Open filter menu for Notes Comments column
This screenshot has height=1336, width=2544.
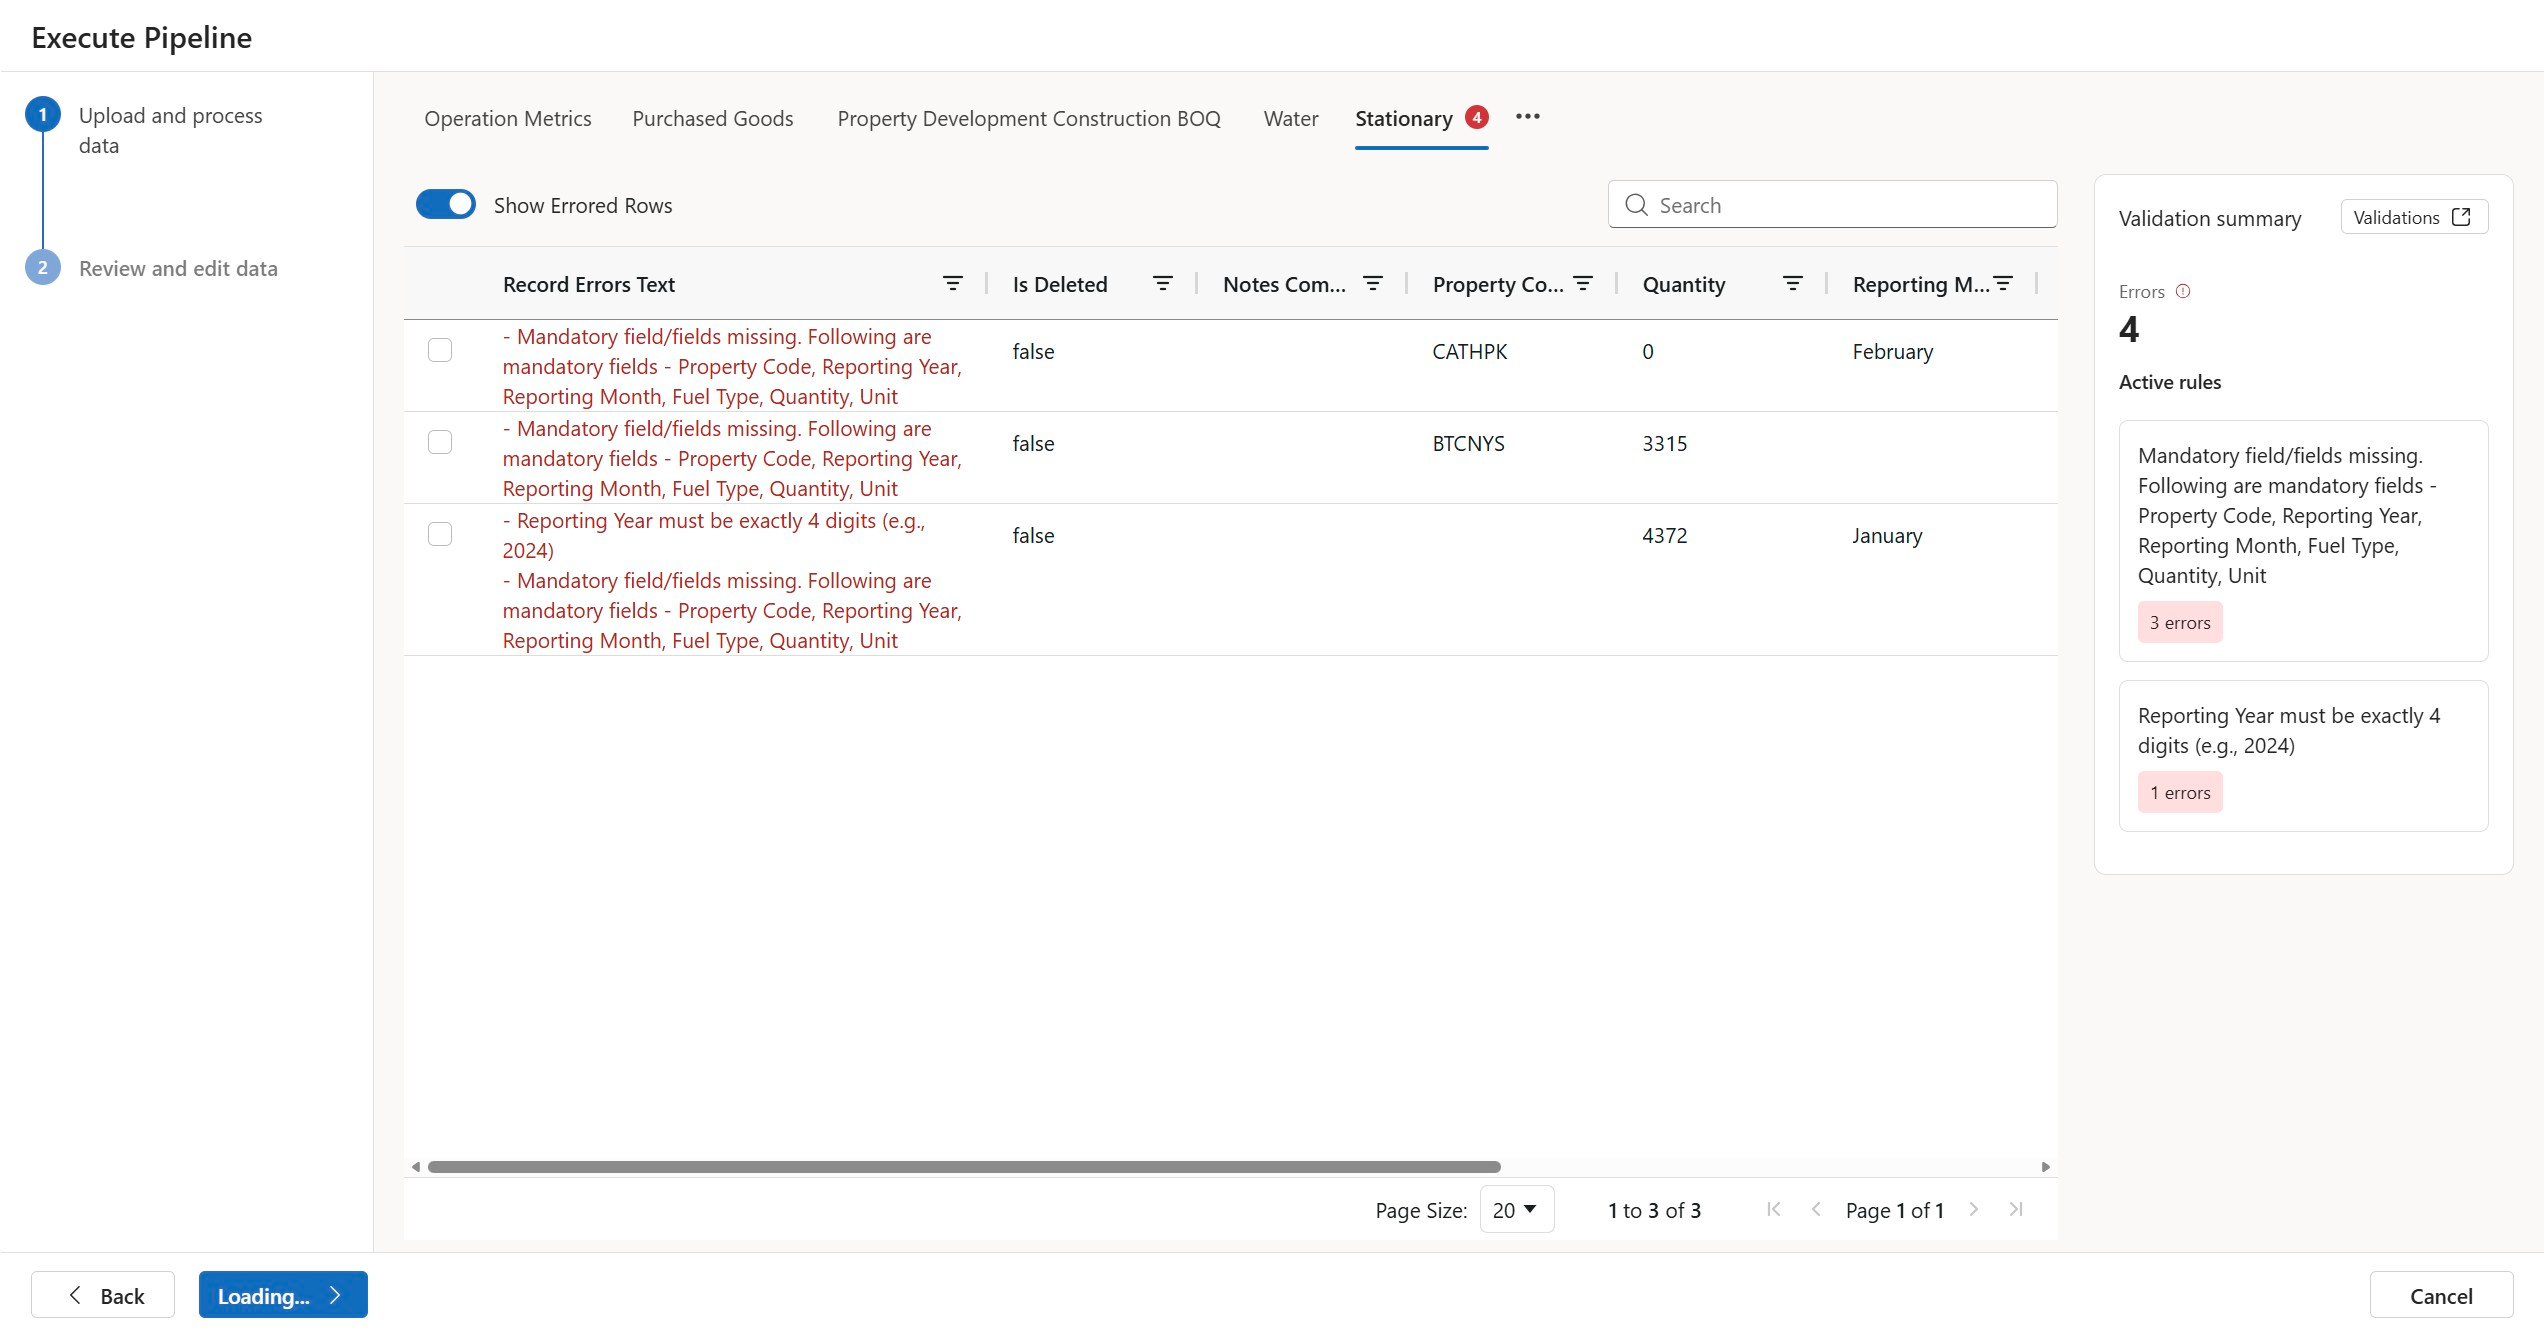1372,284
